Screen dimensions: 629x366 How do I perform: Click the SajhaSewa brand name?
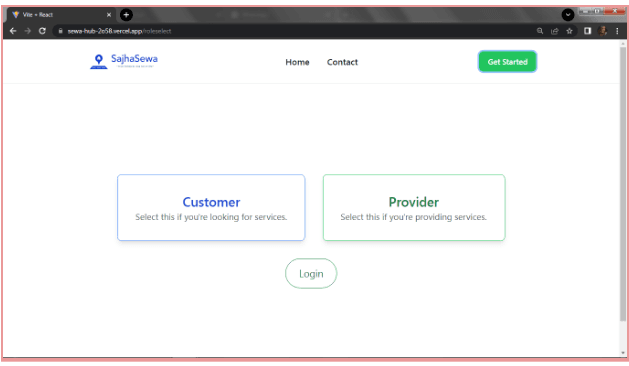tap(134, 59)
